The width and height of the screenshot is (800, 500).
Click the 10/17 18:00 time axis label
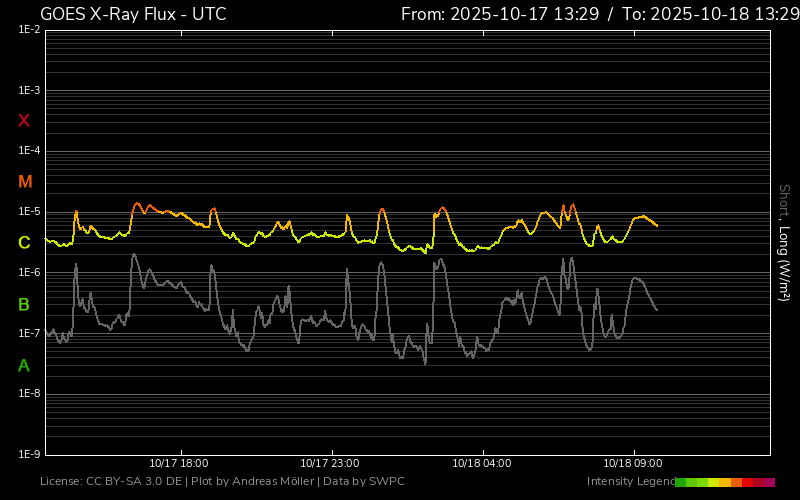[x=179, y=463]
